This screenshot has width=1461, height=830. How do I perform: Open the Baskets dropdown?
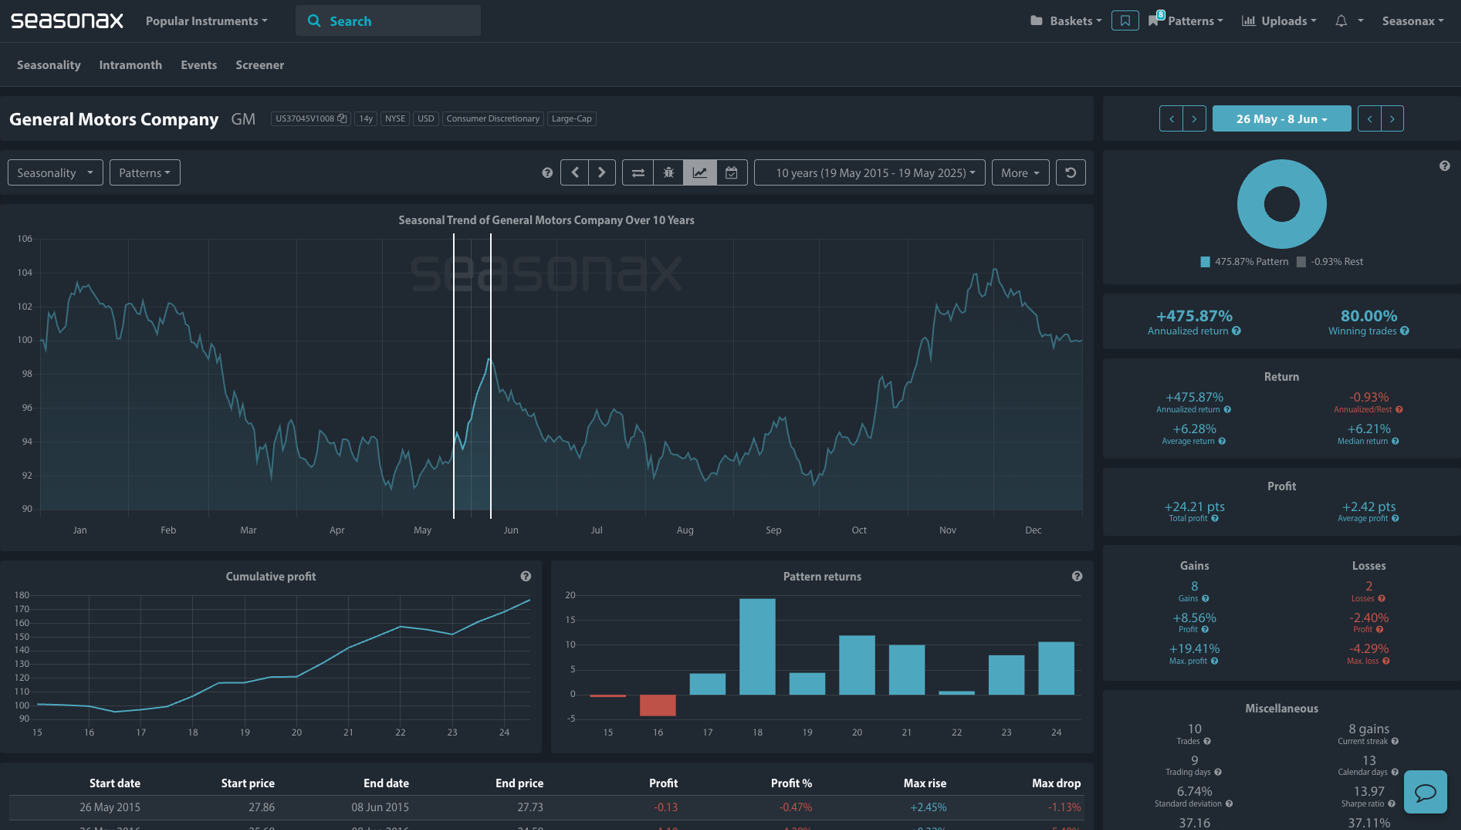1066,21
